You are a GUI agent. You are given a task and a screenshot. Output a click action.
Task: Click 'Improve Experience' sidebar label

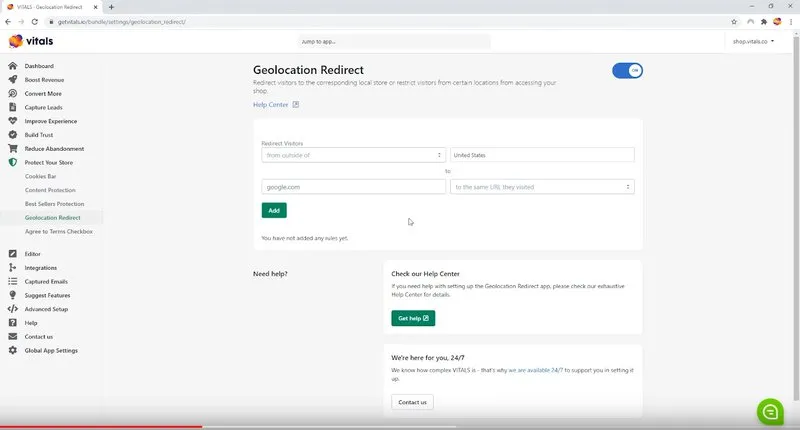coord(51,121)
